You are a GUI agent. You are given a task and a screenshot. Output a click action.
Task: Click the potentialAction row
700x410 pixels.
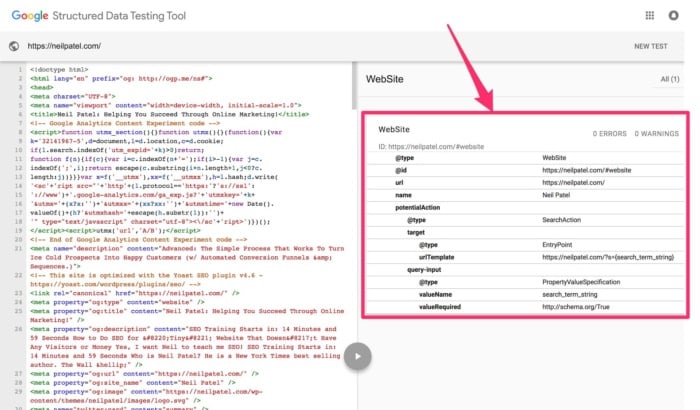526,208
